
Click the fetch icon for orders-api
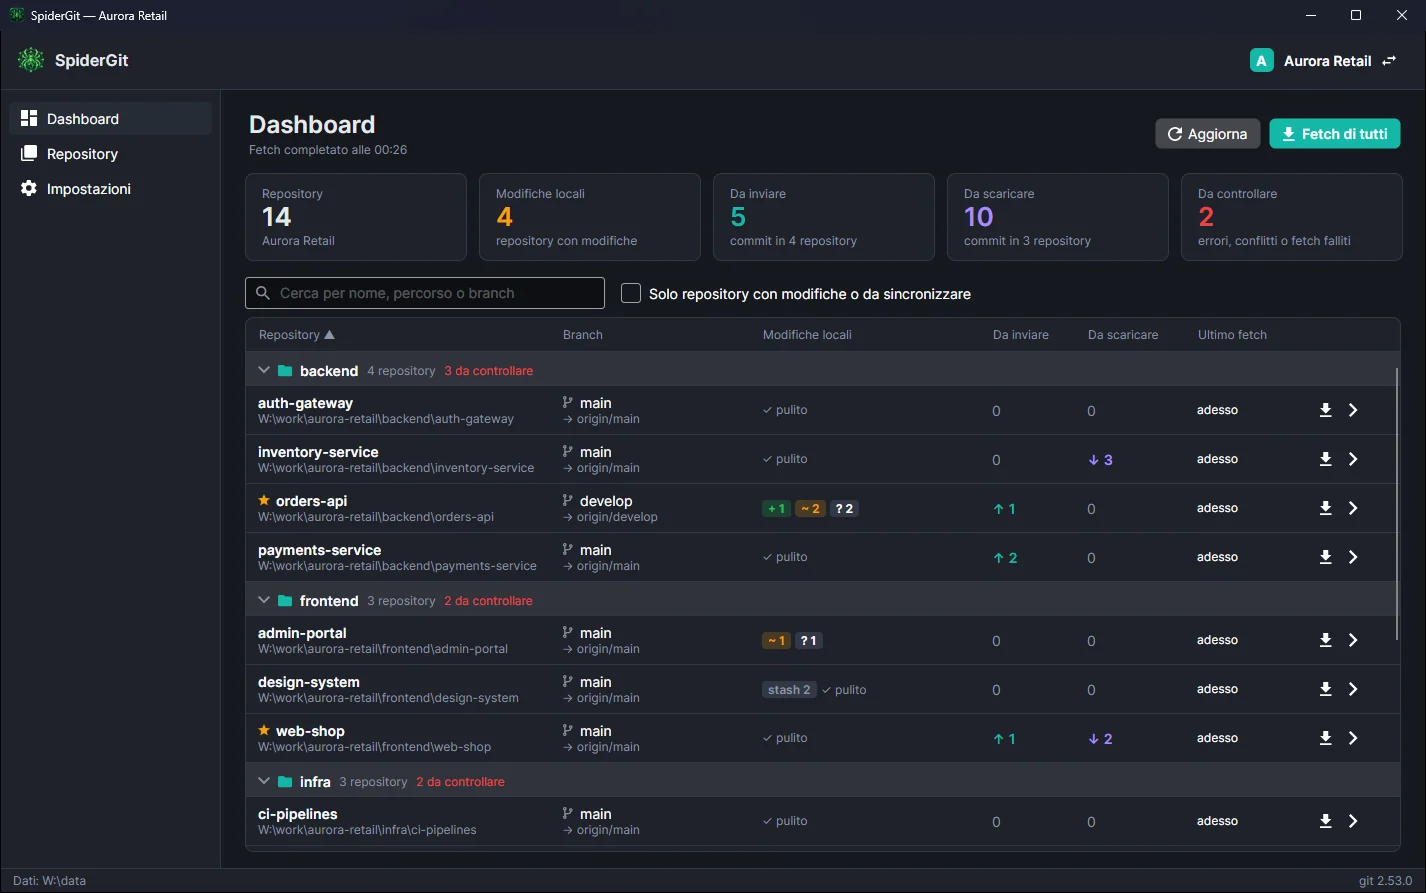1325,508
